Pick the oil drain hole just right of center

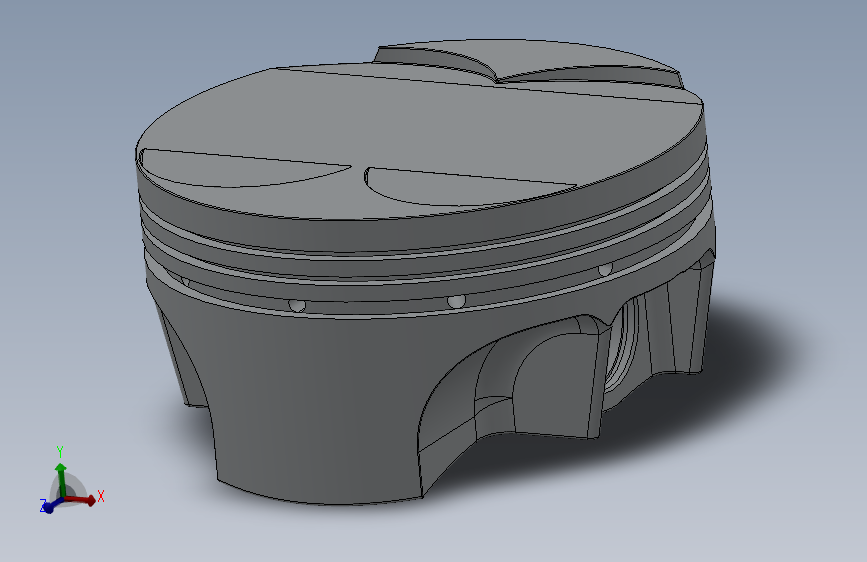(x=456, y=301)
